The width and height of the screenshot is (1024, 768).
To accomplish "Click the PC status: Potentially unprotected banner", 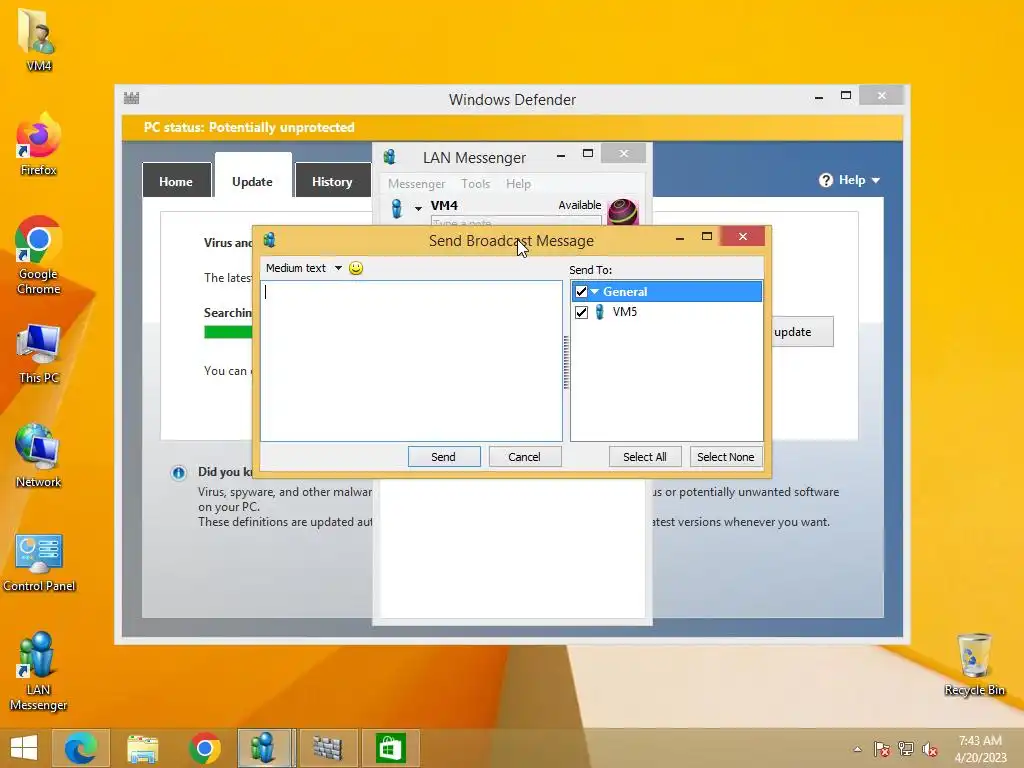I will 512,128.
